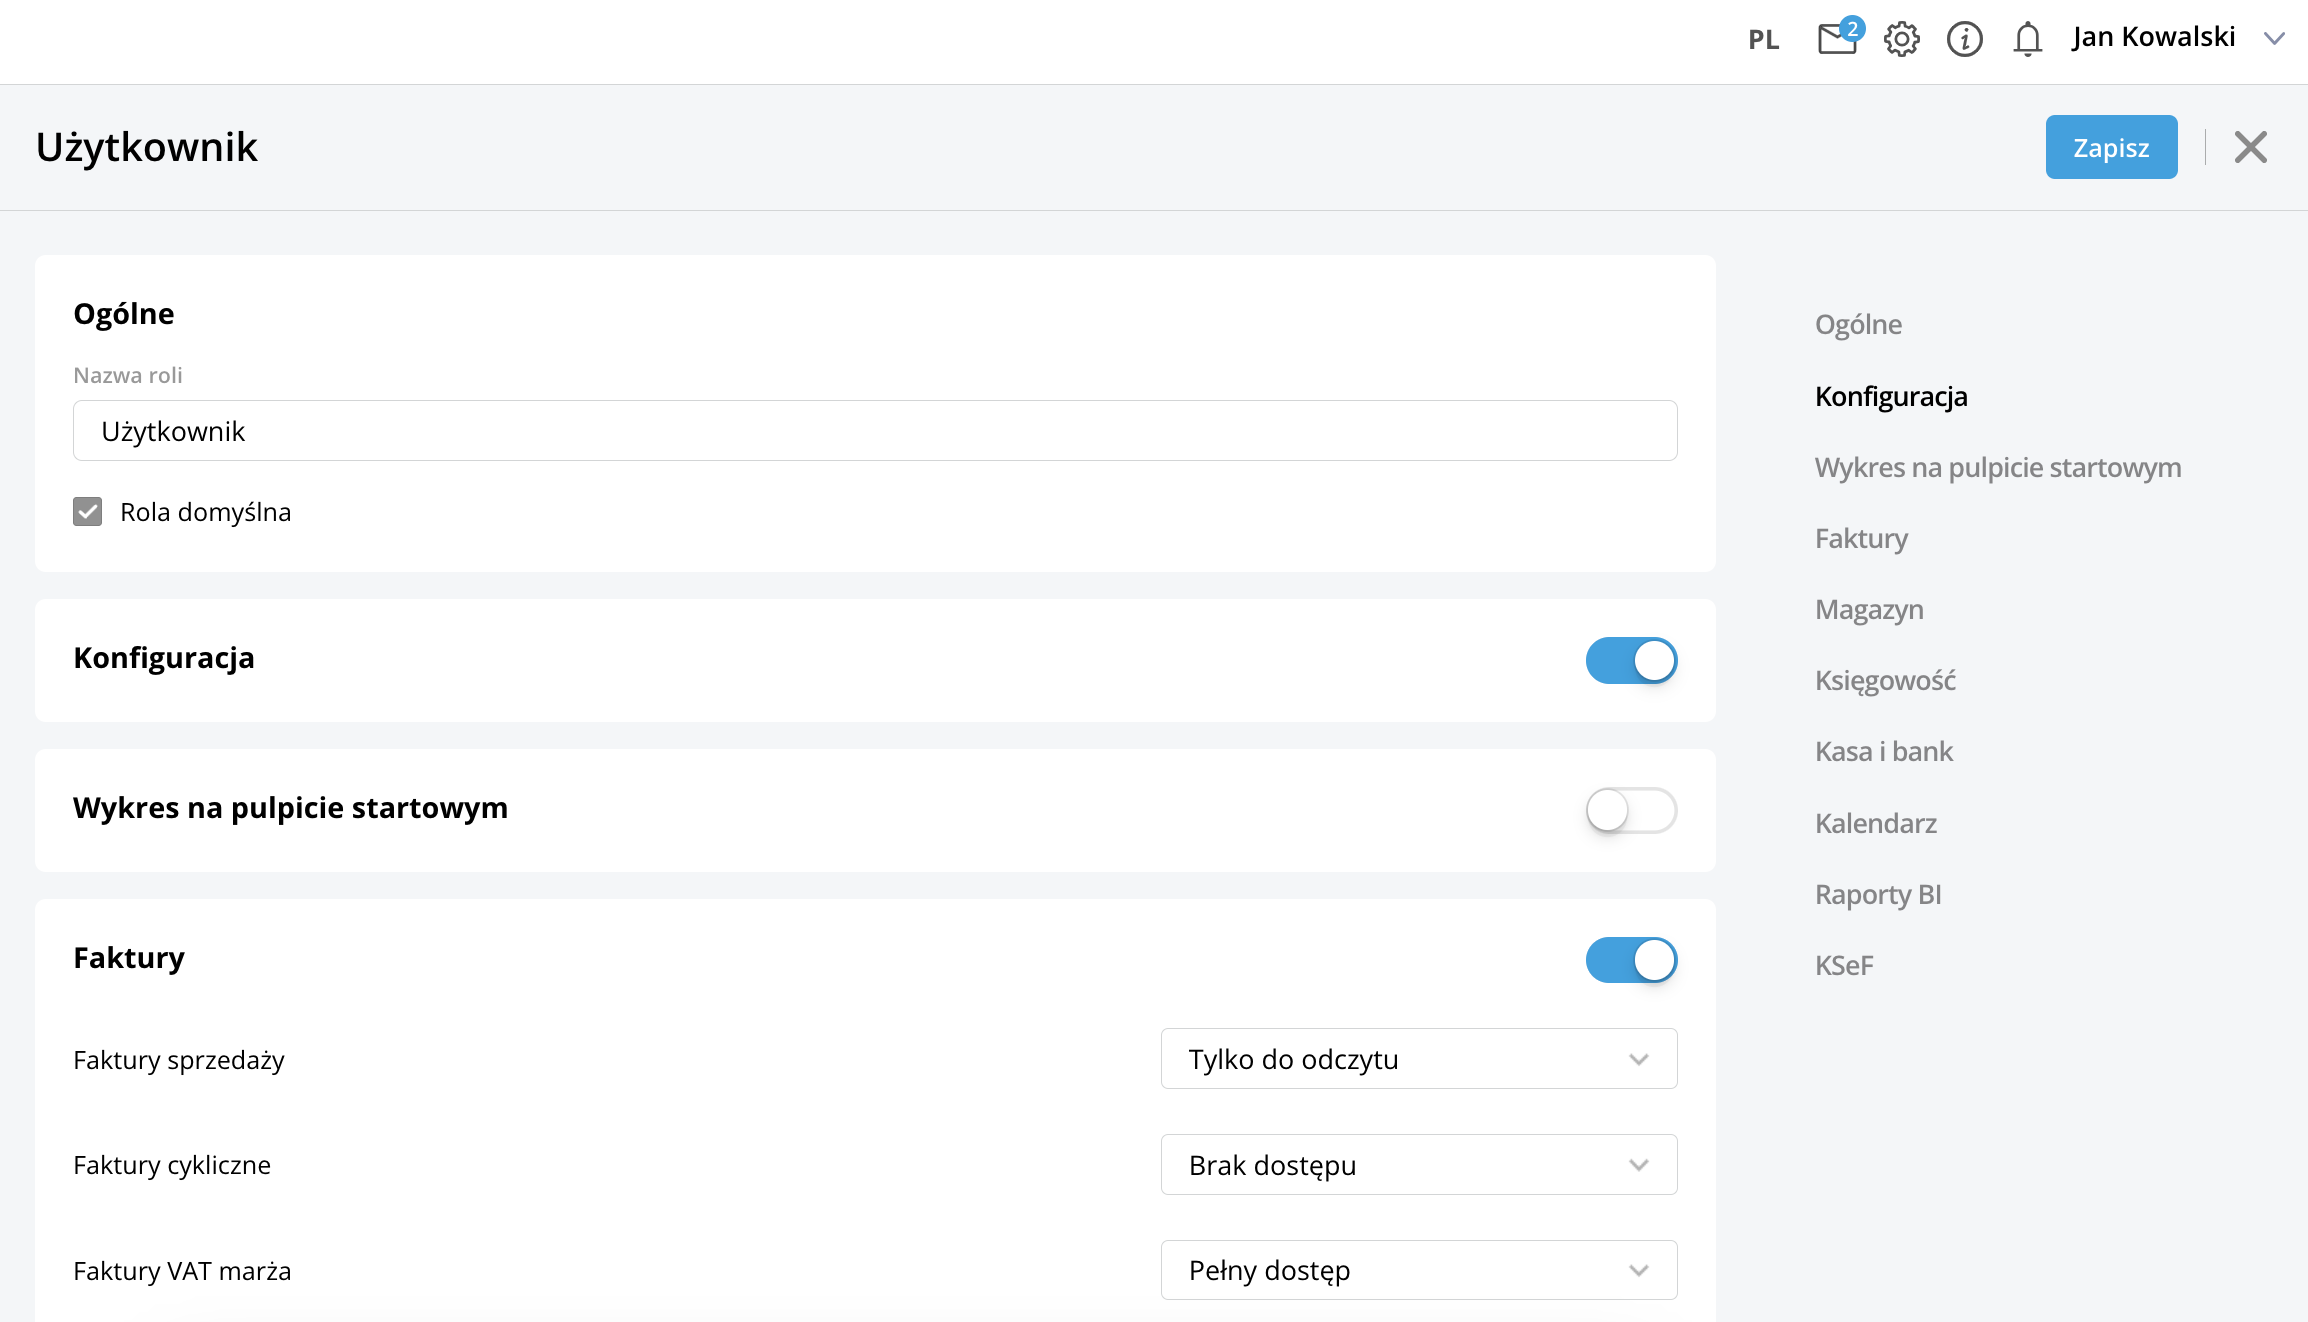The image size is (2308, 1322).
Task: Switch the PL language selector
Action: 1763,40
